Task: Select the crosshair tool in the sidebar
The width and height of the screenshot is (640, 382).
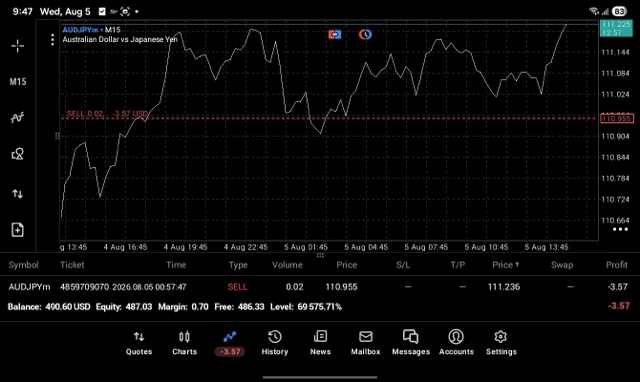Action: [18, 46]
